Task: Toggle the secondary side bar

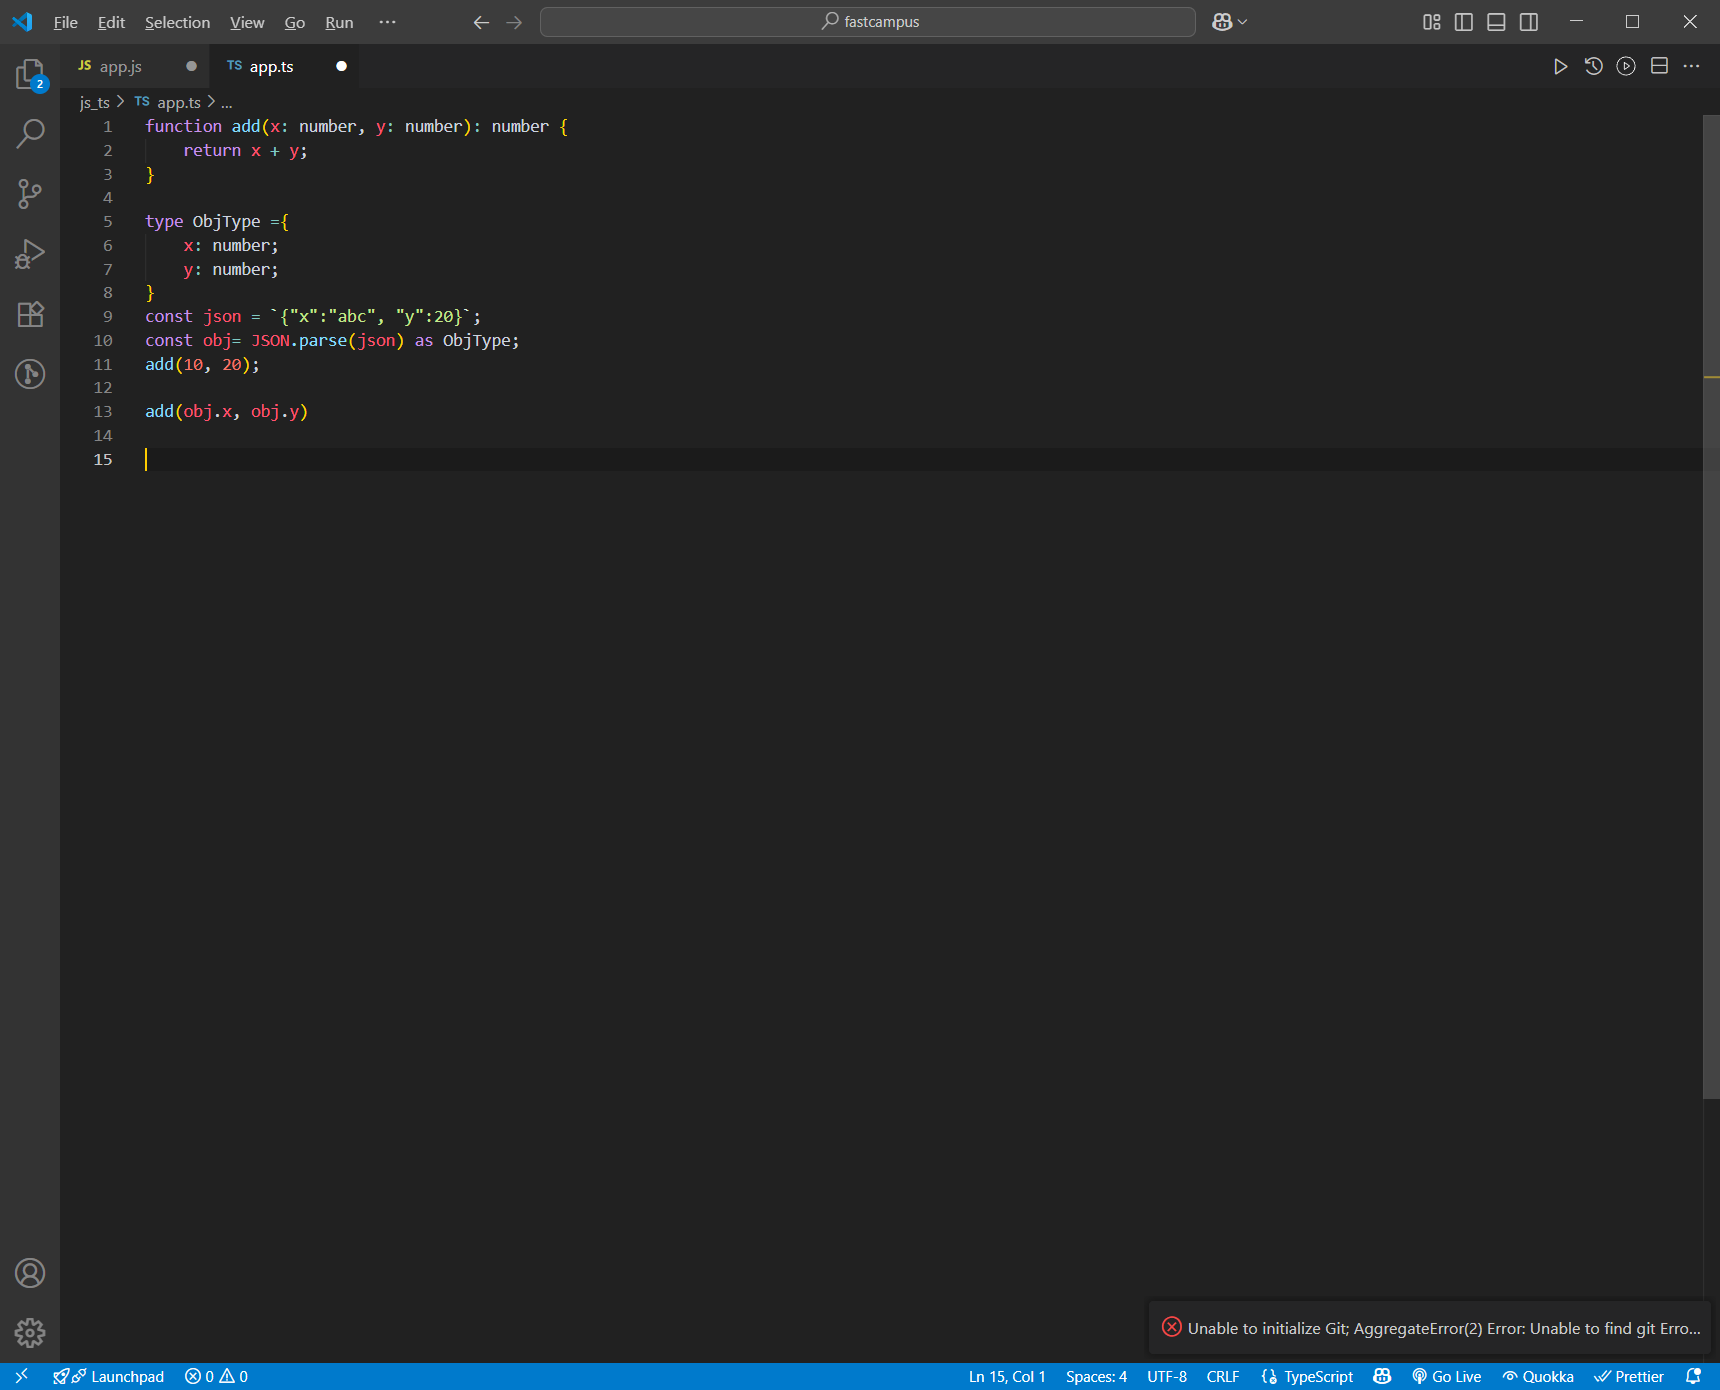Action: [x=1529, y=22]
